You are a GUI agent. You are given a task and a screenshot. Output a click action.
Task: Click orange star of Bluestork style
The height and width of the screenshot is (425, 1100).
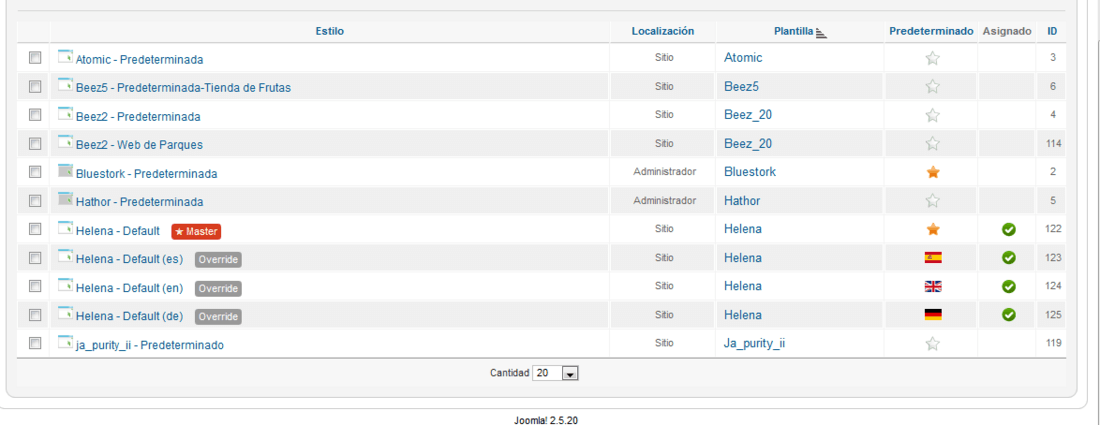tap(932, 173)
